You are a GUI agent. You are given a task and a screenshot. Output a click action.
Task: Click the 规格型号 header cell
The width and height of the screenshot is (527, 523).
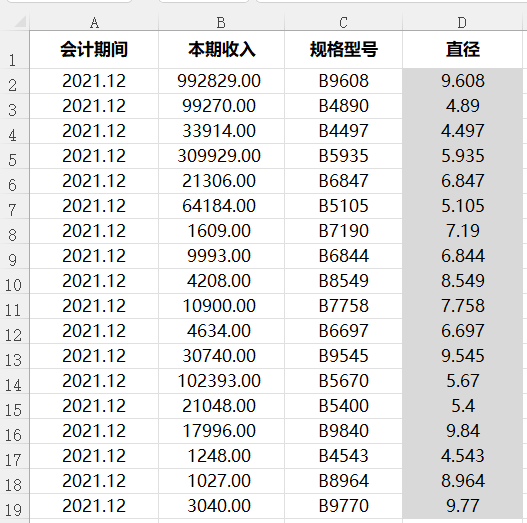pos(343,50)
